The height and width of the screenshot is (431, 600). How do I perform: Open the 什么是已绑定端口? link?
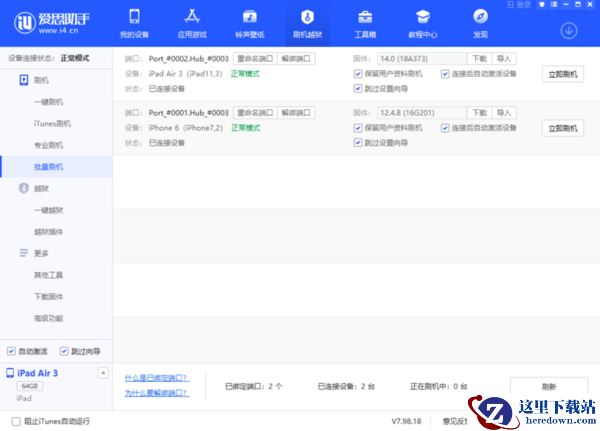157,378
